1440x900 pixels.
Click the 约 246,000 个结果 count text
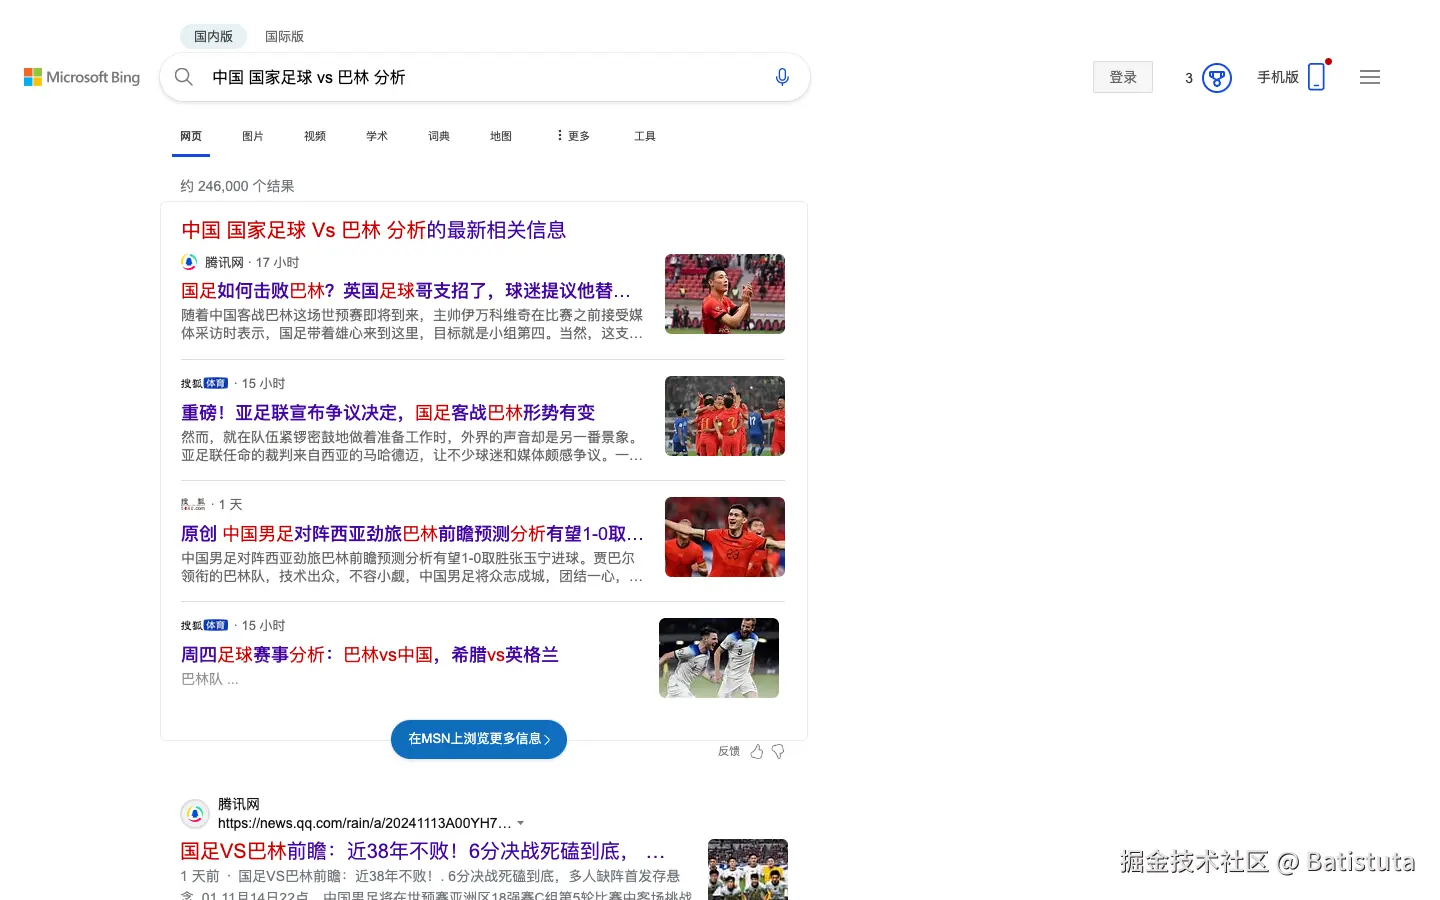click(237, 186)
